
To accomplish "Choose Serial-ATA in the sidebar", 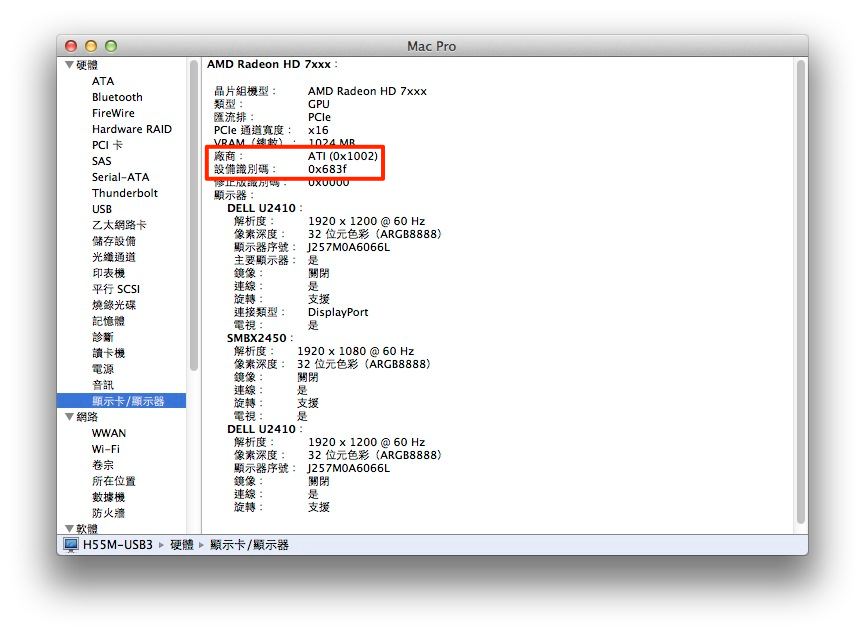I will pos(120,177).
